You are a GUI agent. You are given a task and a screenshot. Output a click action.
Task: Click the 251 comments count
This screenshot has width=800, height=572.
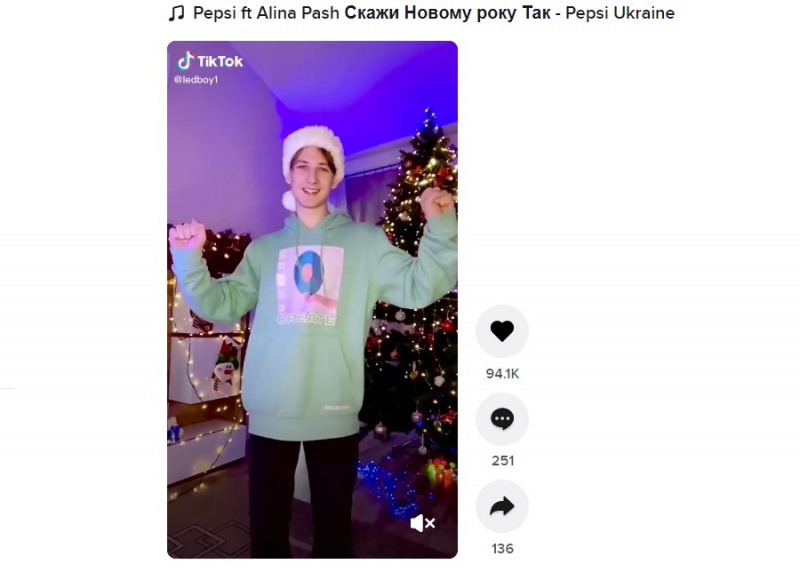coord(502,461)
